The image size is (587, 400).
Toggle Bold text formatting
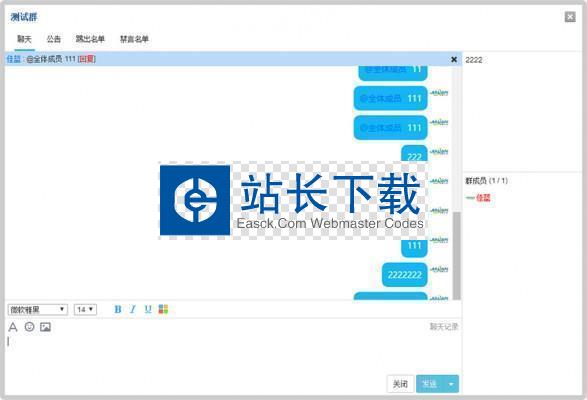(118, 309)
